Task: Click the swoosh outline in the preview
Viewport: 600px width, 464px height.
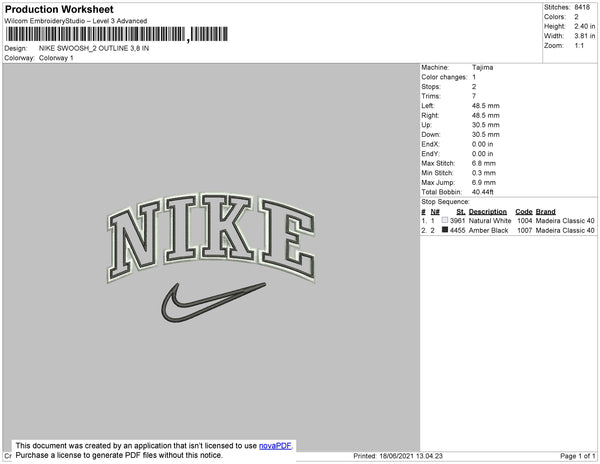Action: point(213,302)
